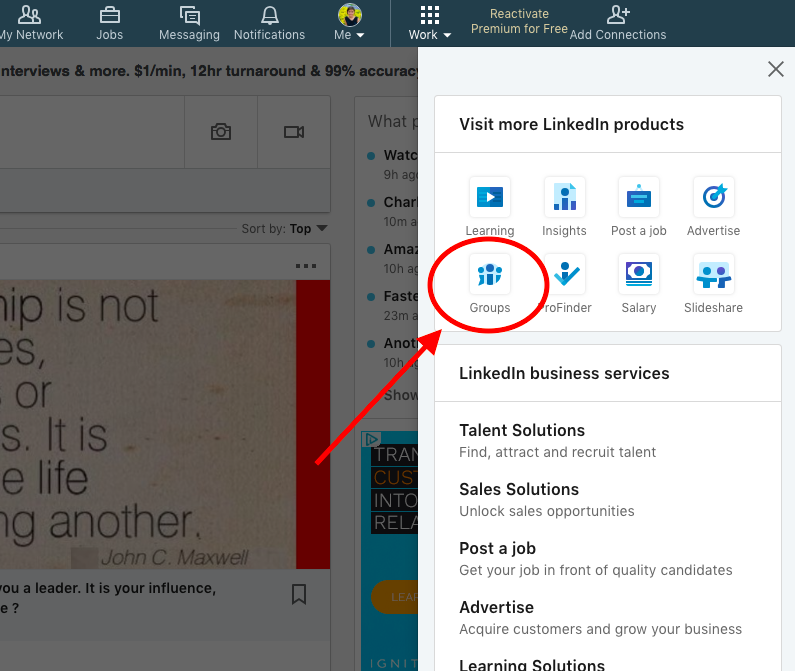Open the Advertise product icon
795x671 pixels.
click(x=713, y=197)
